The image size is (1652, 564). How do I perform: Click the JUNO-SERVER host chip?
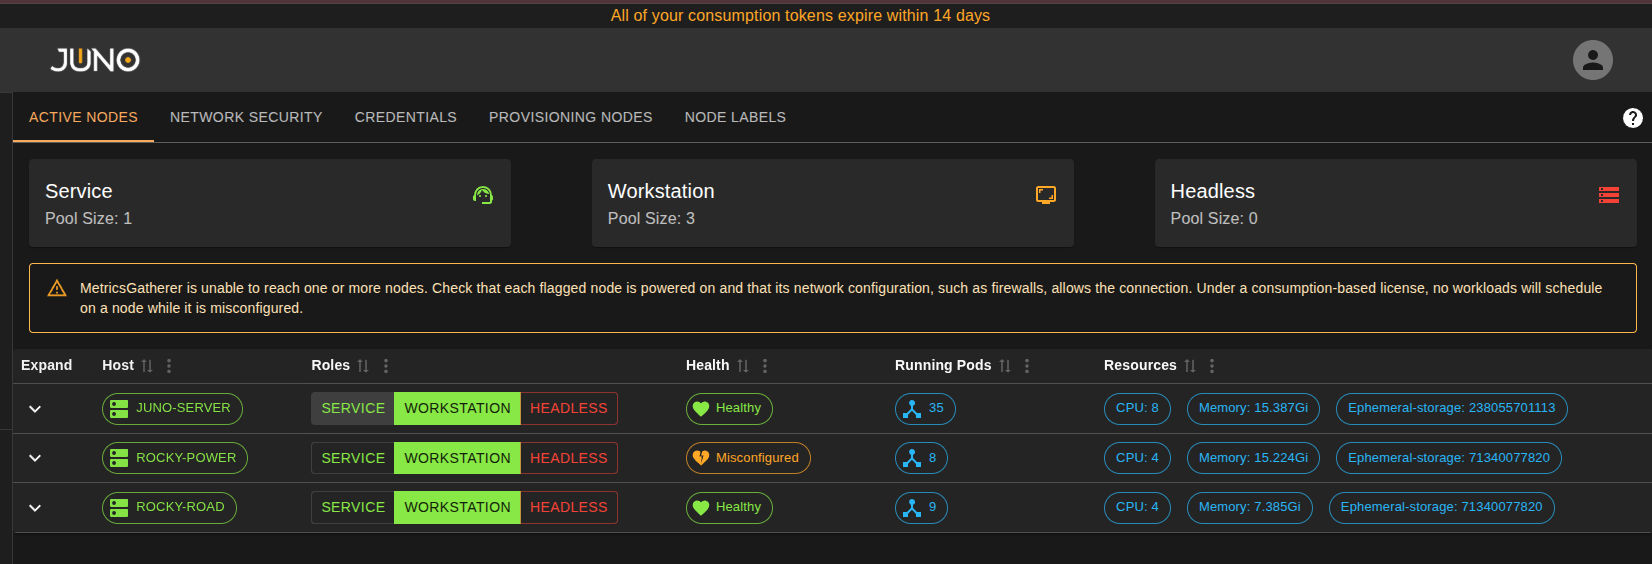pos(172,408)
